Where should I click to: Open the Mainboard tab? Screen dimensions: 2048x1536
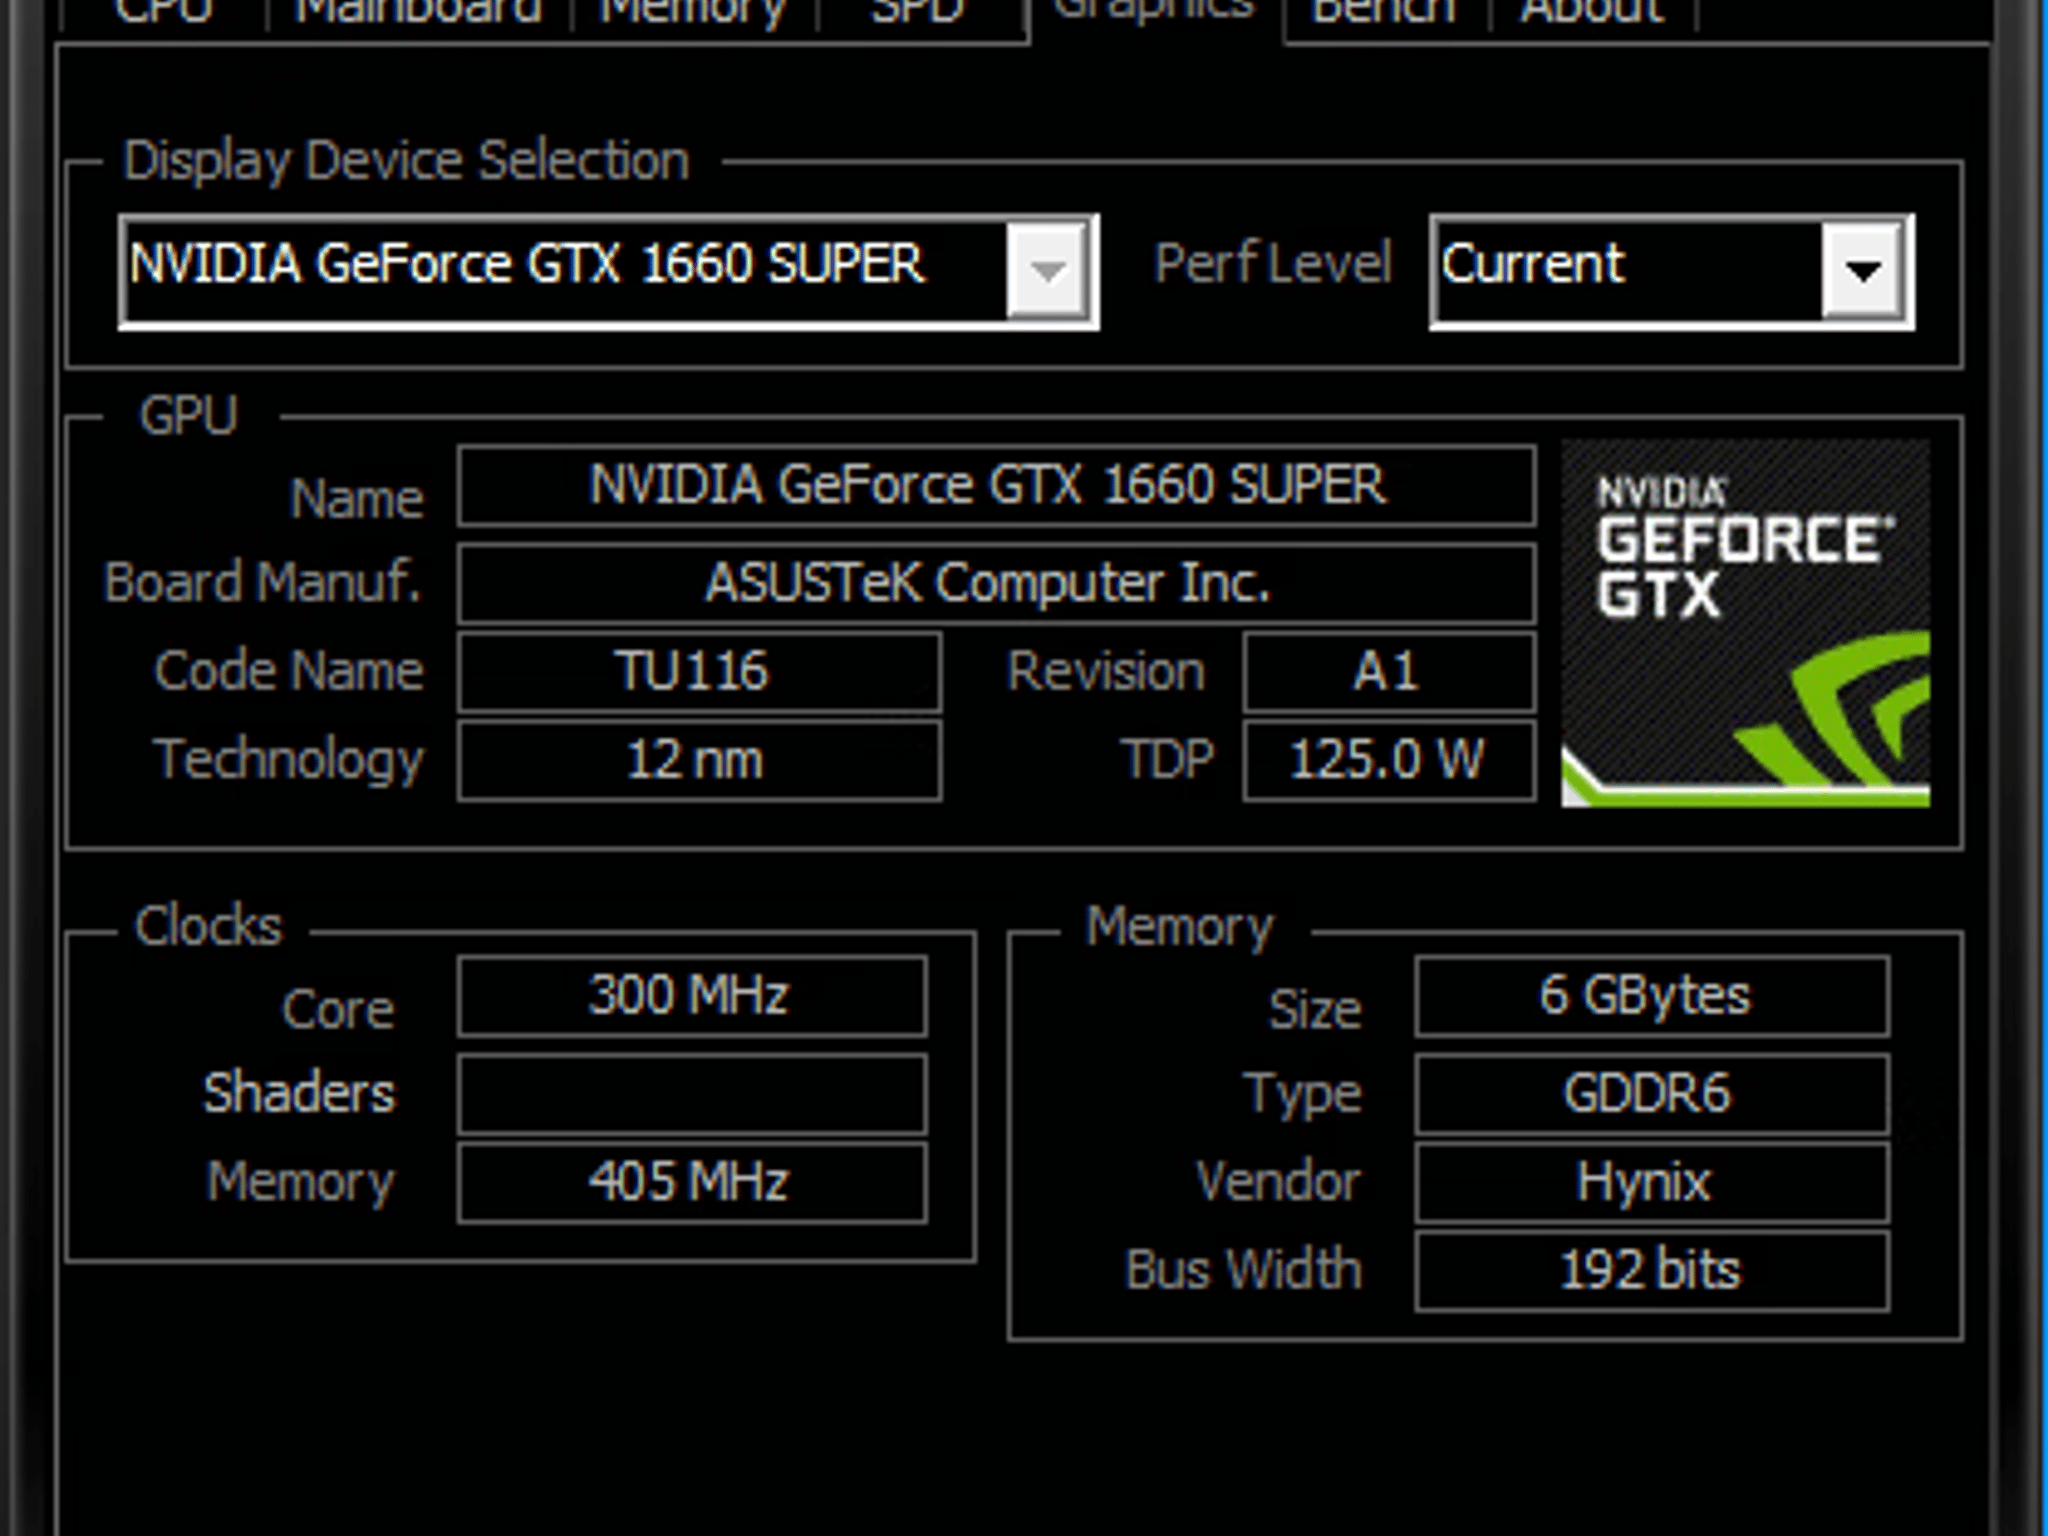pyautogui.click(x=418, y=14)
